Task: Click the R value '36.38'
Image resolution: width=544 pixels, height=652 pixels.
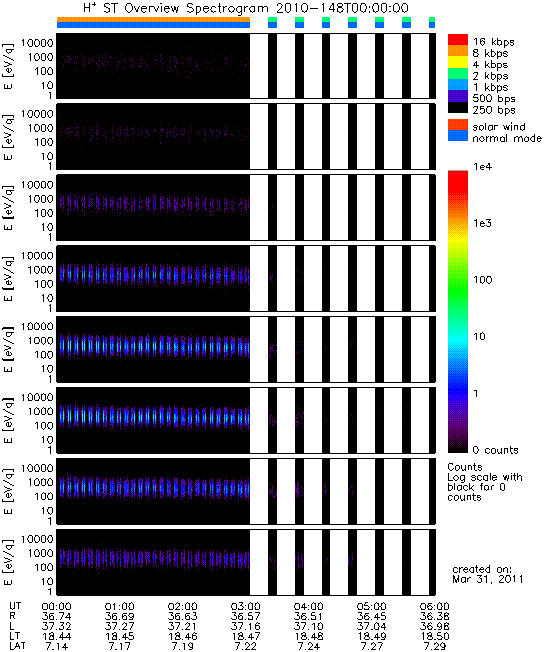Action: pos(434,617)
